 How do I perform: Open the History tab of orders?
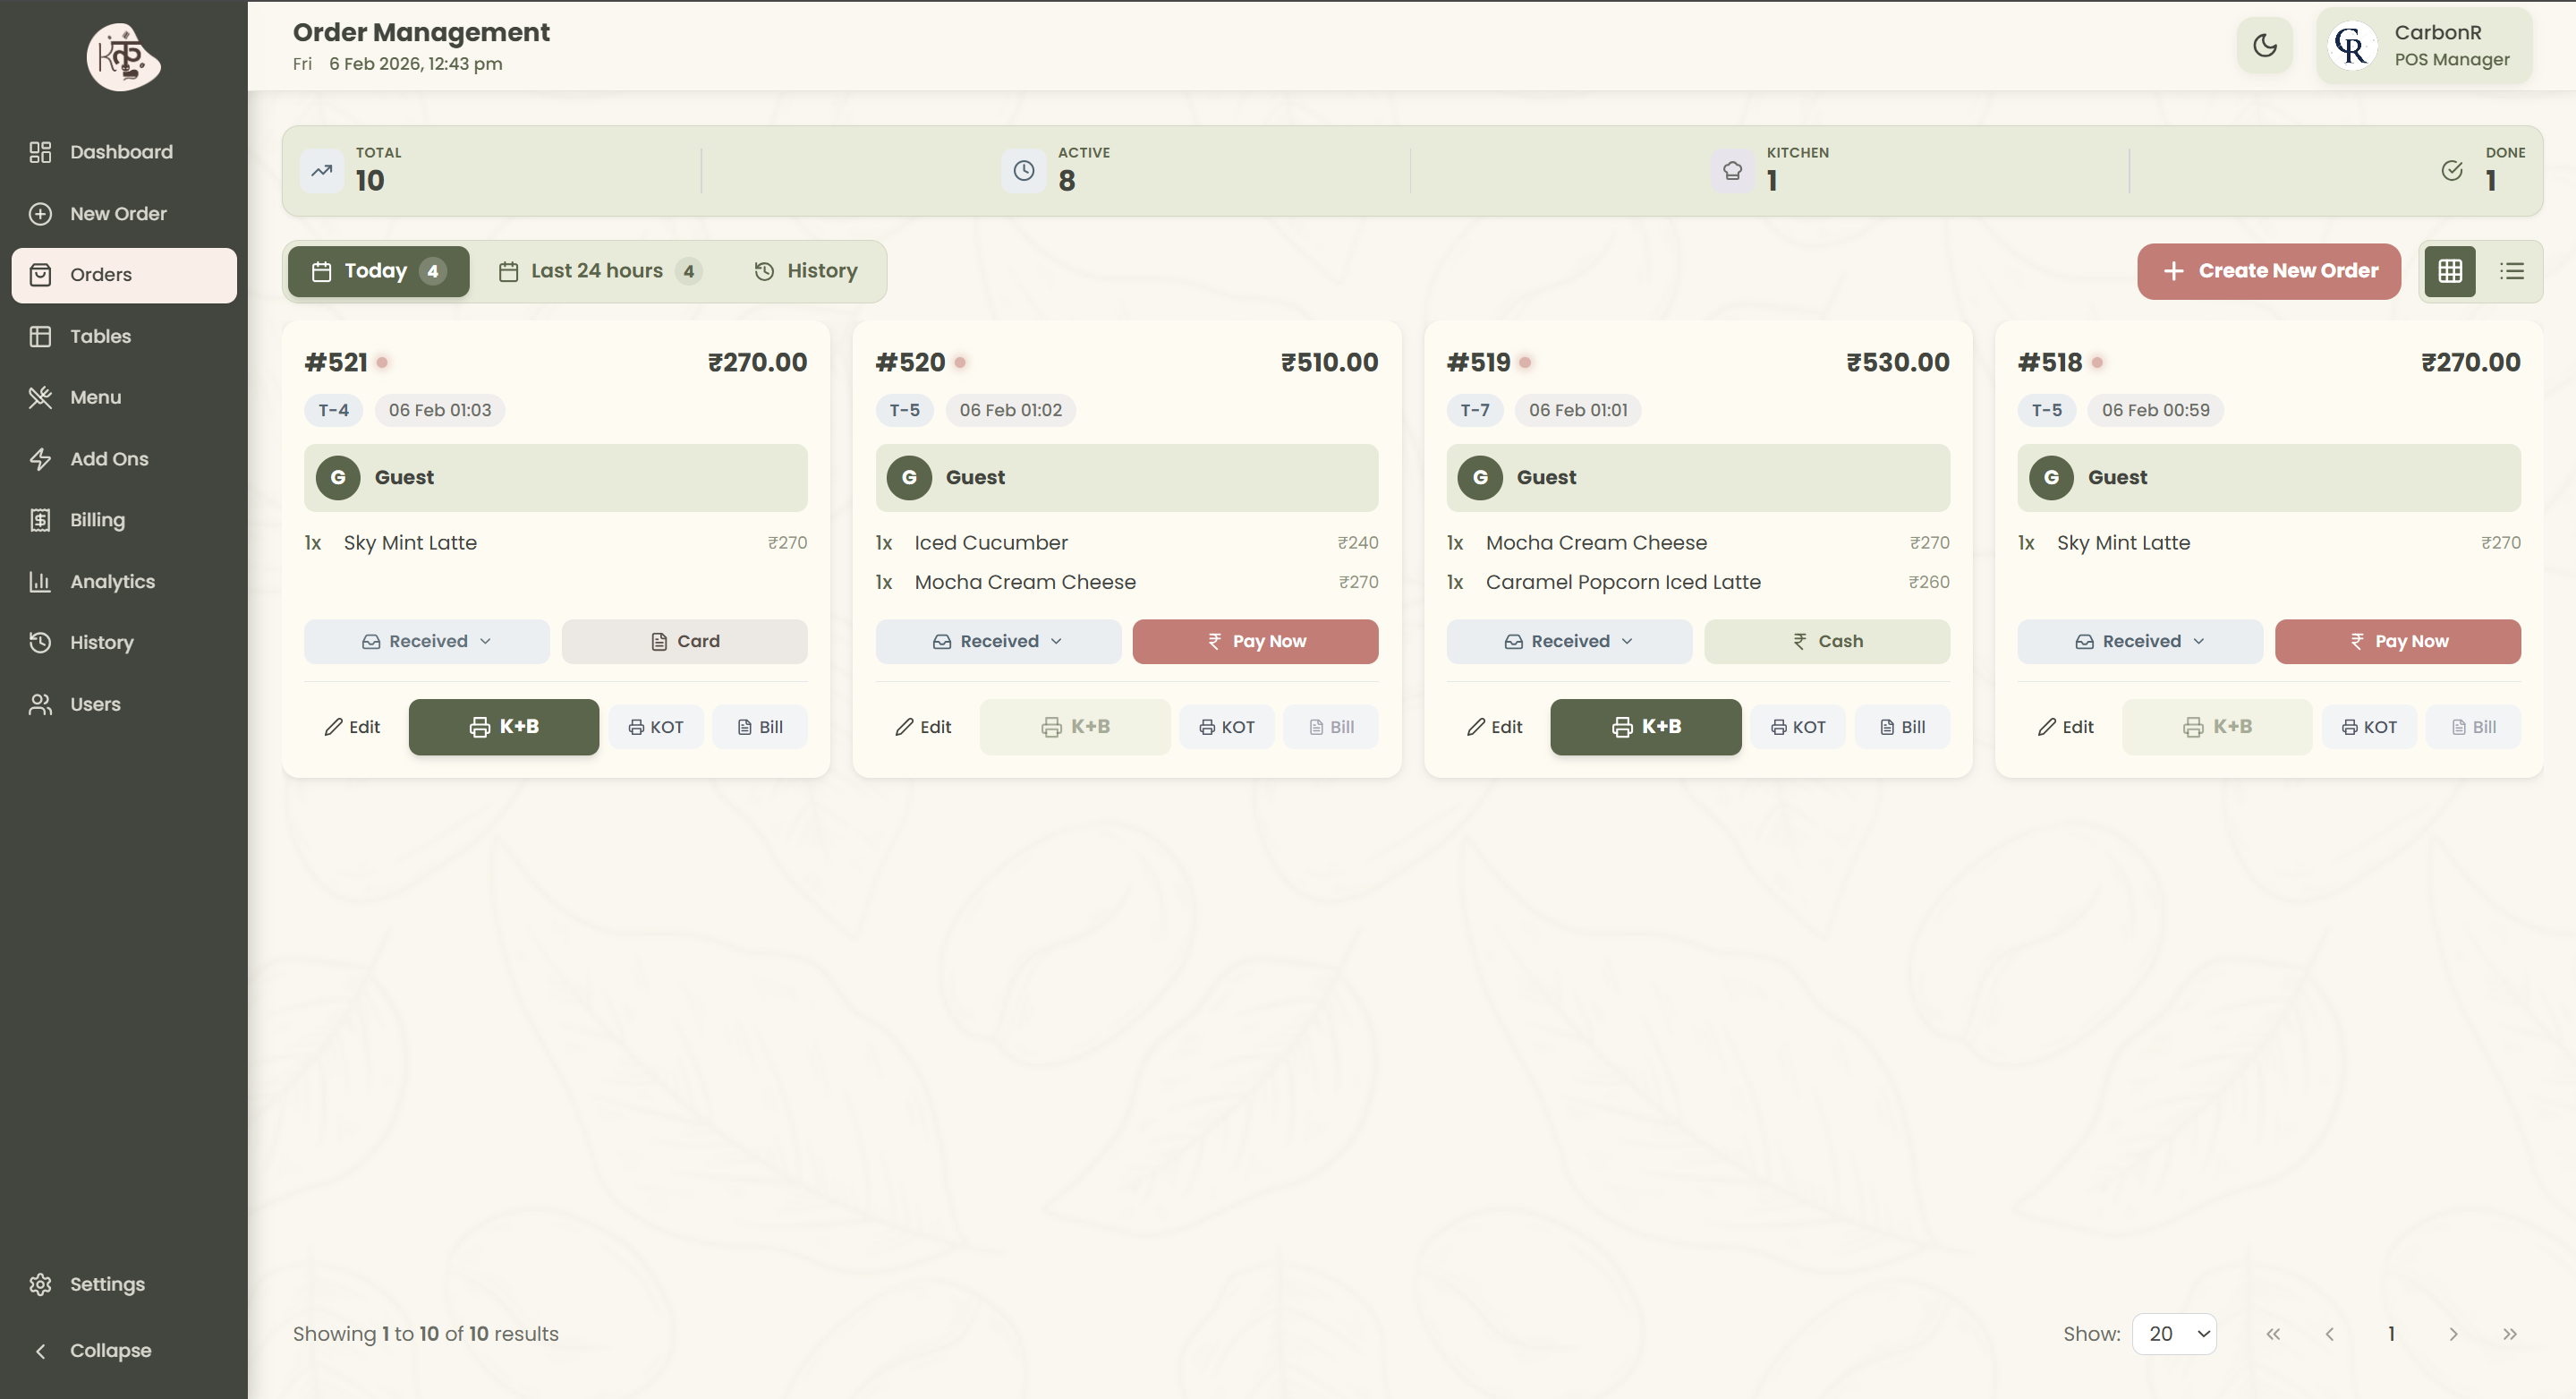806,270
